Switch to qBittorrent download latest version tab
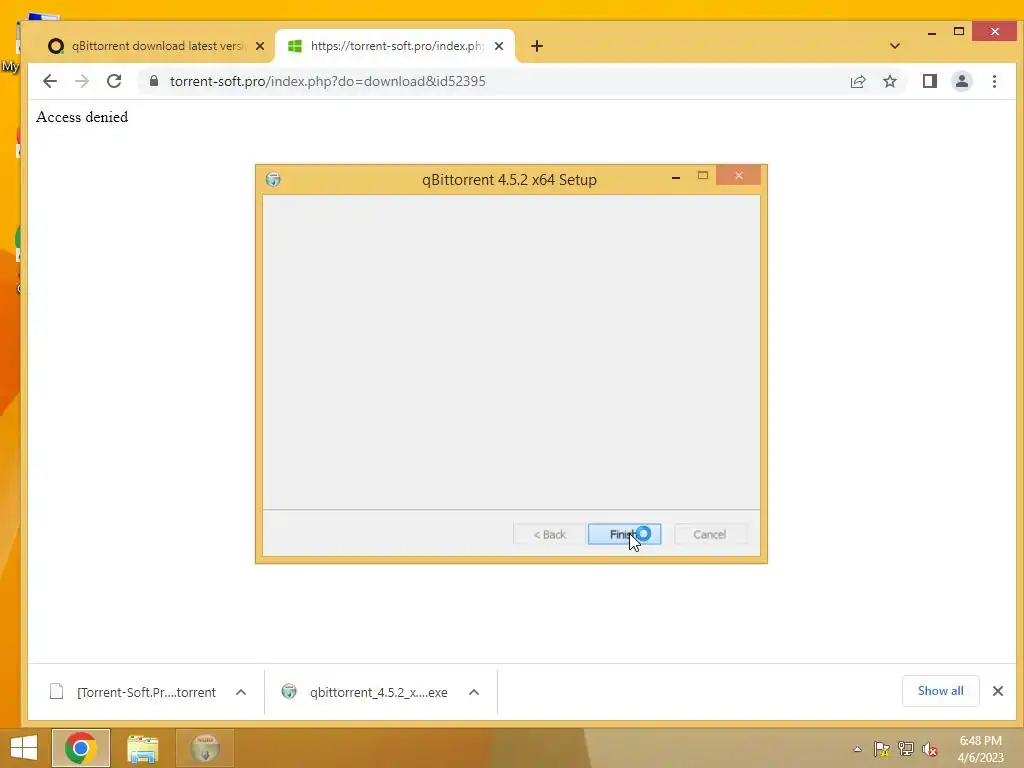This screenshot has height=768, width=1024. (x=157, y=46)
